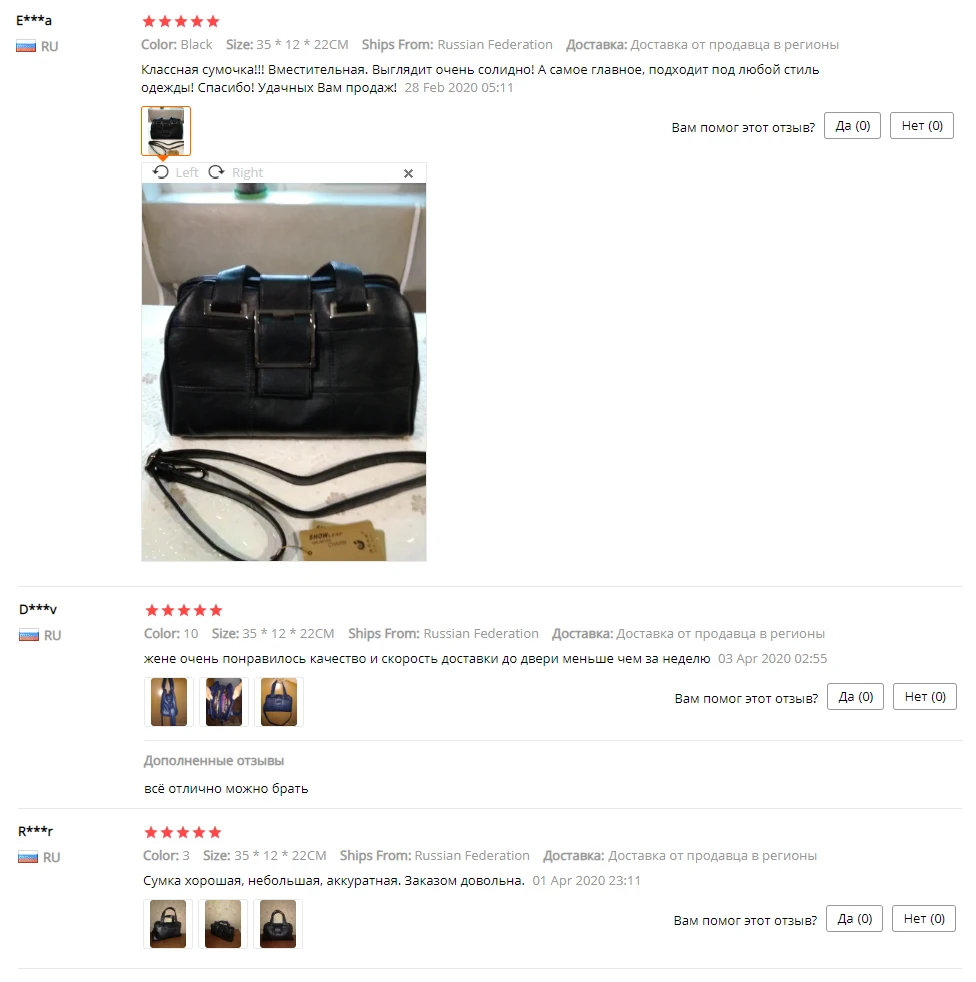Viewport: 976px width, 982px height.
Task: Rotate the review photo right
Action: pyautogui.click(x=236, y=172)
